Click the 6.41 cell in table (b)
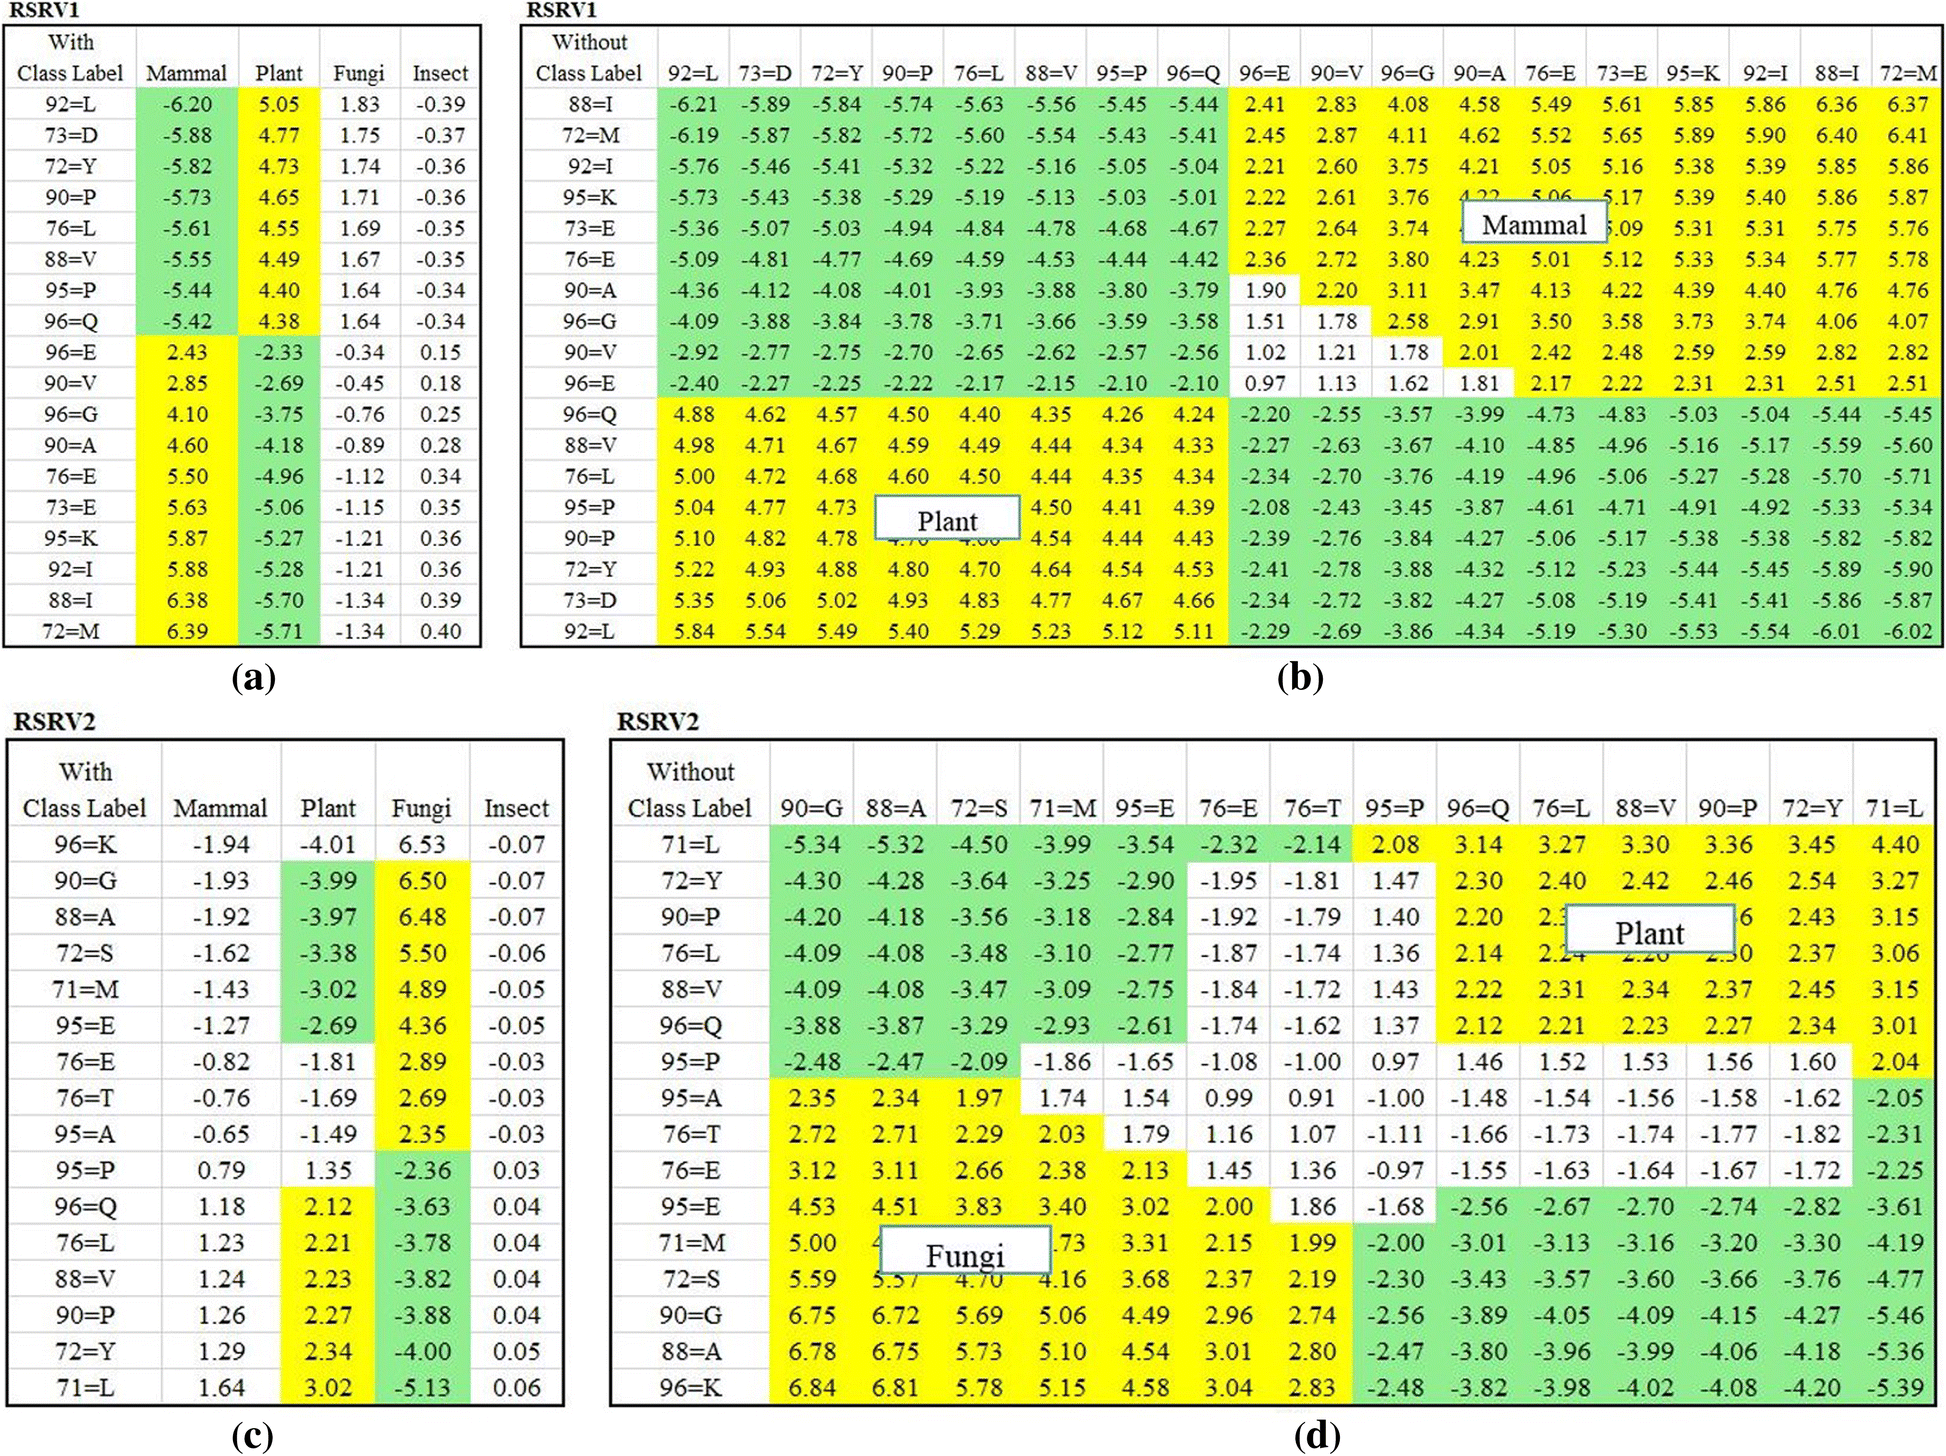 [x=1908, y=135]
